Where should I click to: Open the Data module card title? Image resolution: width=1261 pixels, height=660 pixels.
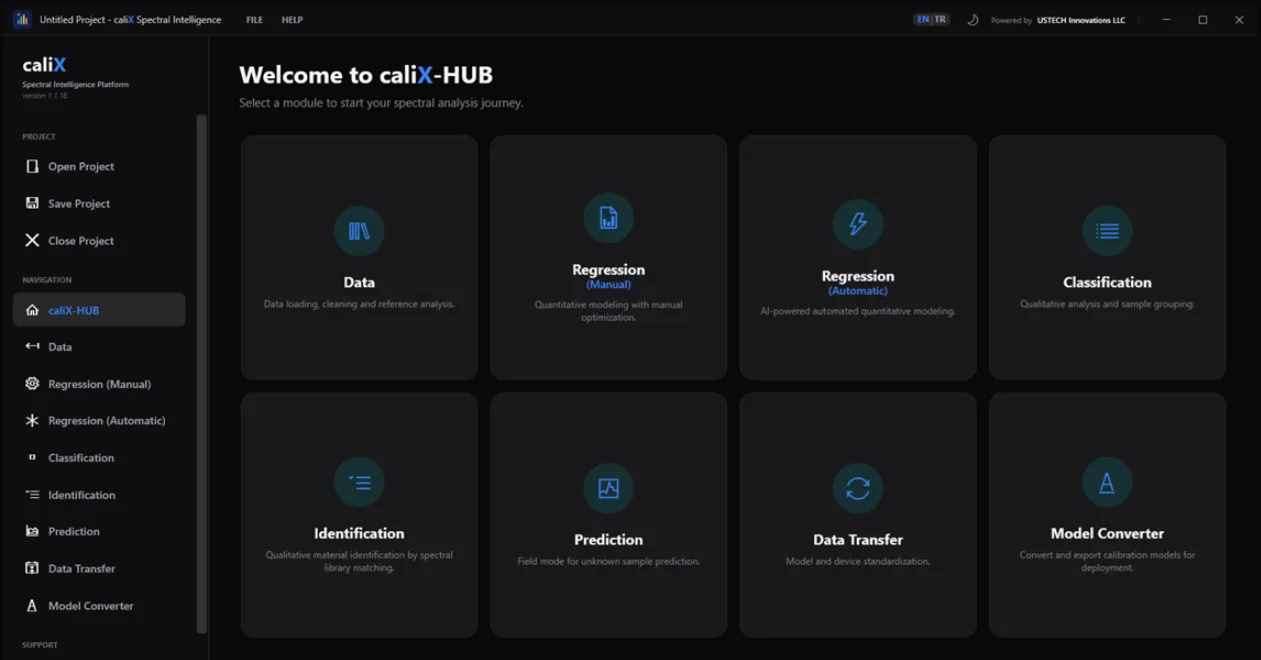tap(359, 283)
